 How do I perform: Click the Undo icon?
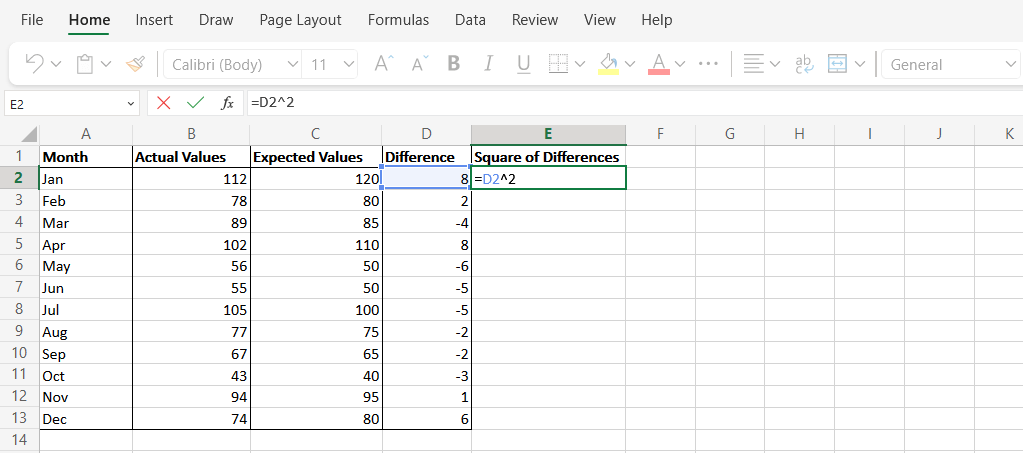click(34, 64)
